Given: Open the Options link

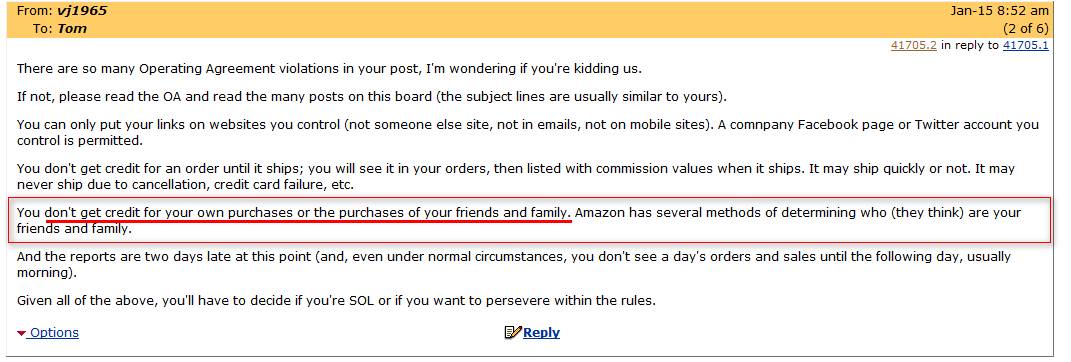Looking at the screenshot, I should 54,333.
